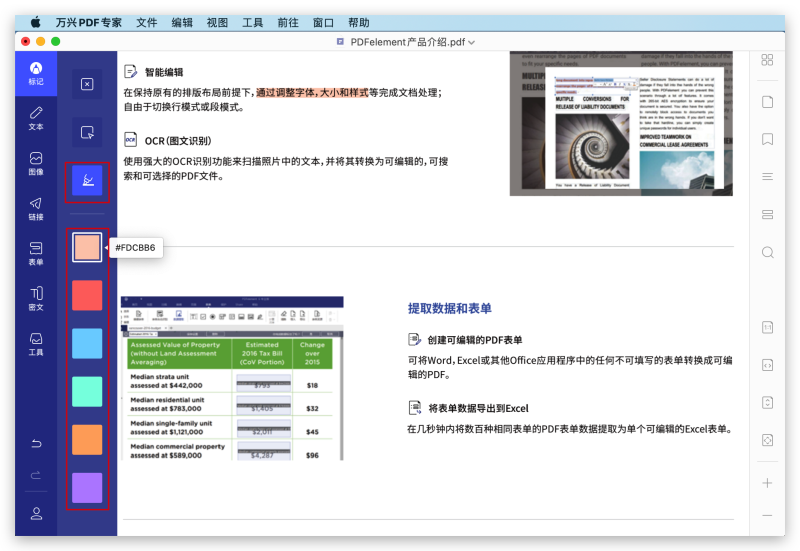Select the area selection markup tool
The image size is (800, 551).
[87, 133]
